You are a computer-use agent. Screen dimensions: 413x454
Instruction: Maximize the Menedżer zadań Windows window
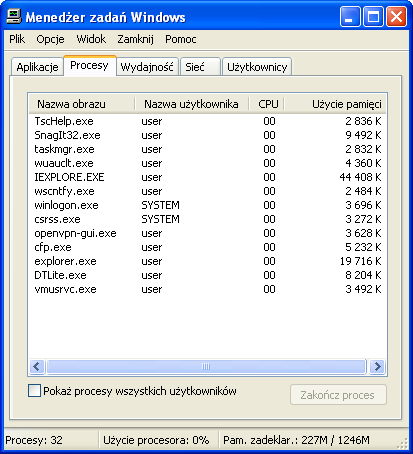[373, 17]
